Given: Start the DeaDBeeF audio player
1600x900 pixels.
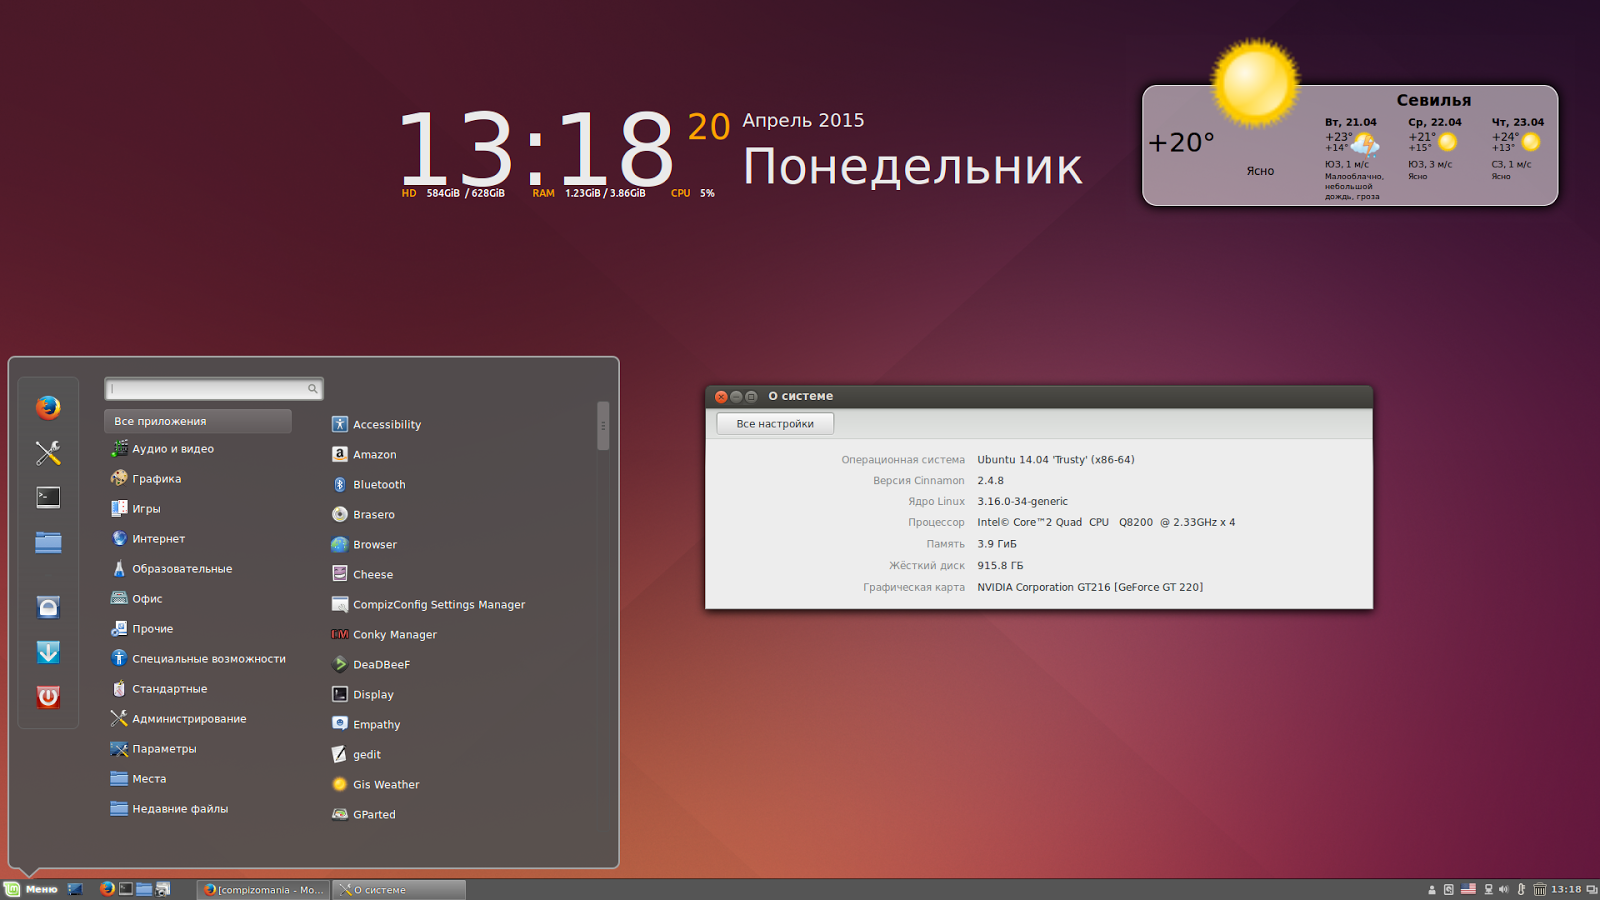Looking at the screenshot, I should [371, 665].
